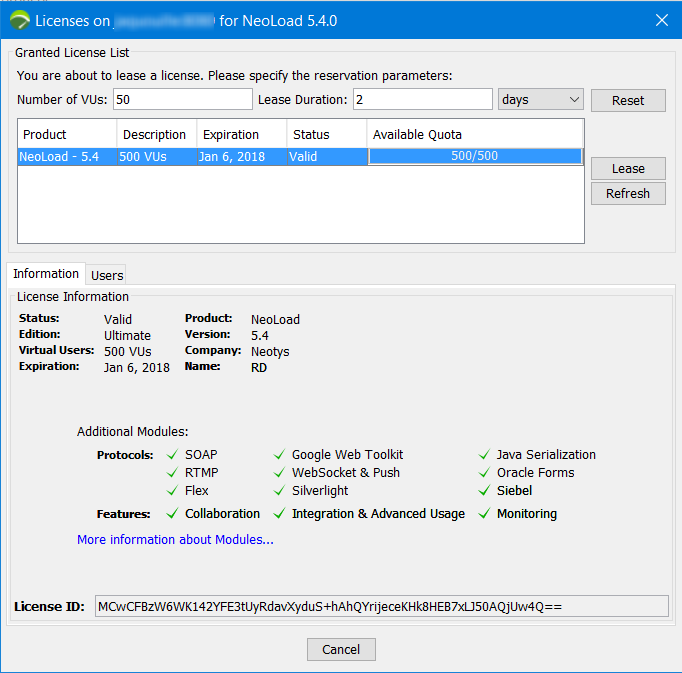Click the Siebel protocol checkmark icon
Screen dimensions: 682x673
point(485,491)
